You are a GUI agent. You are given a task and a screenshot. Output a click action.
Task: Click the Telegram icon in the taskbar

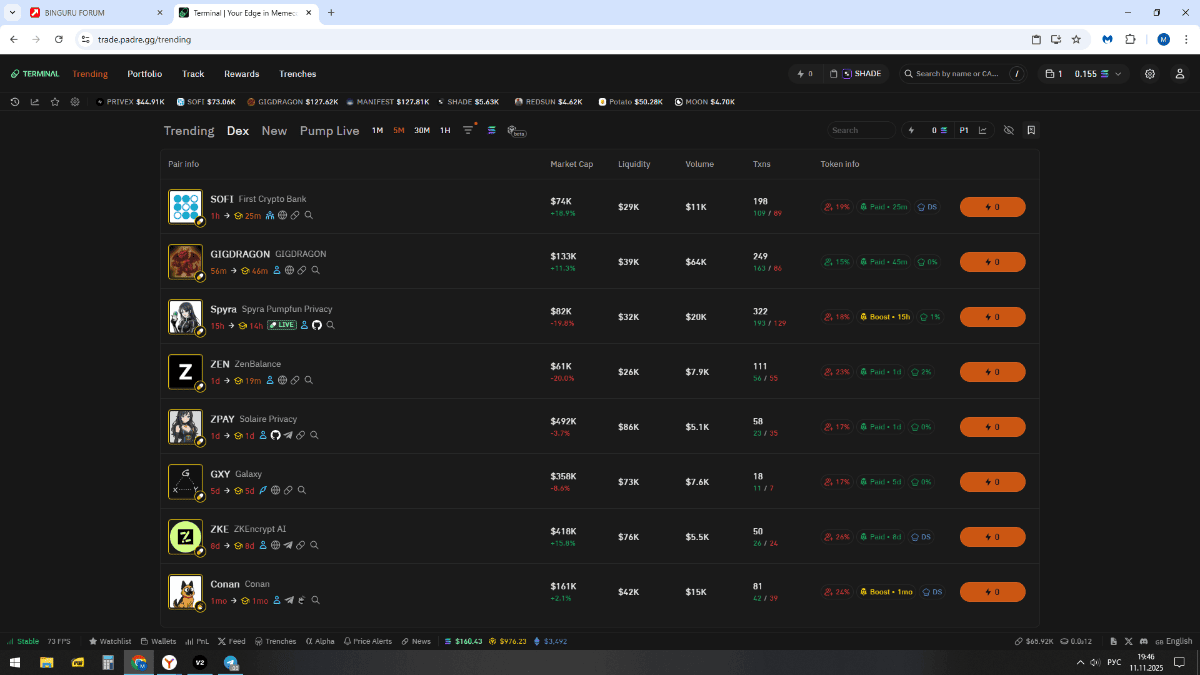[231, 663]
